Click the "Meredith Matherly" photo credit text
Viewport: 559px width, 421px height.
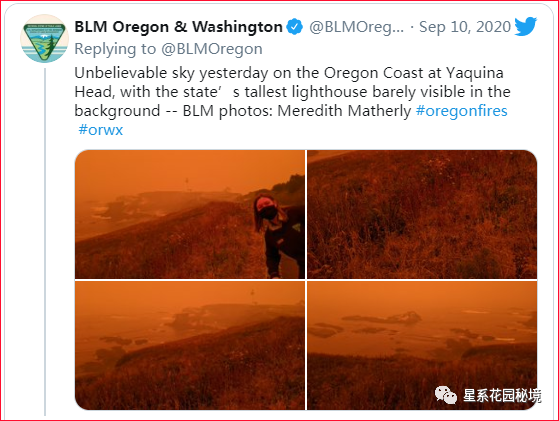click(344, 111)
